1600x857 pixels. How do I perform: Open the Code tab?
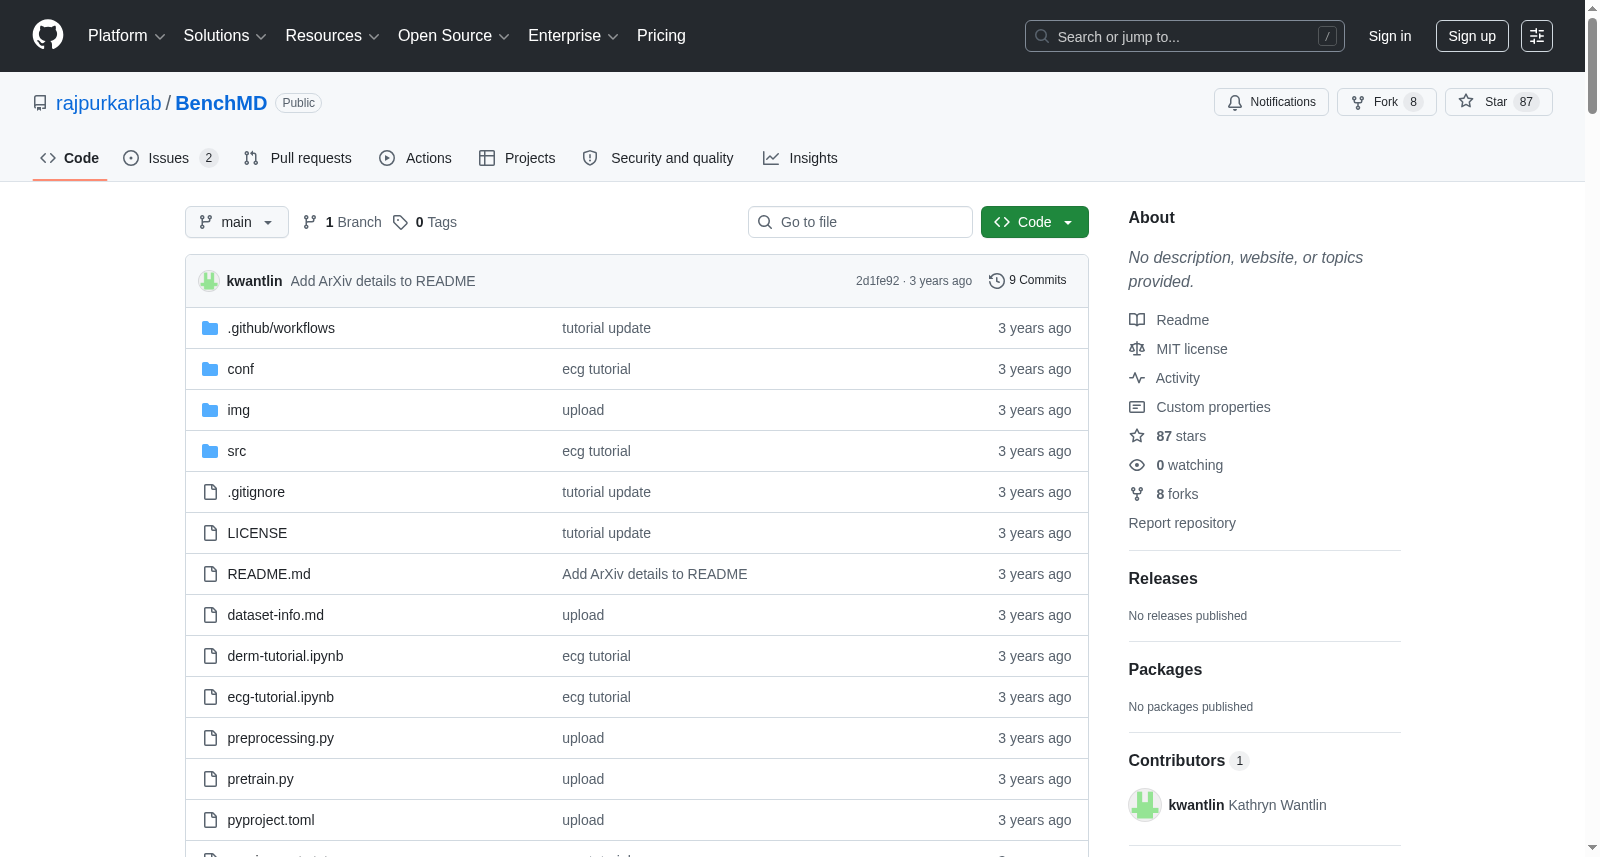(70, 158)
